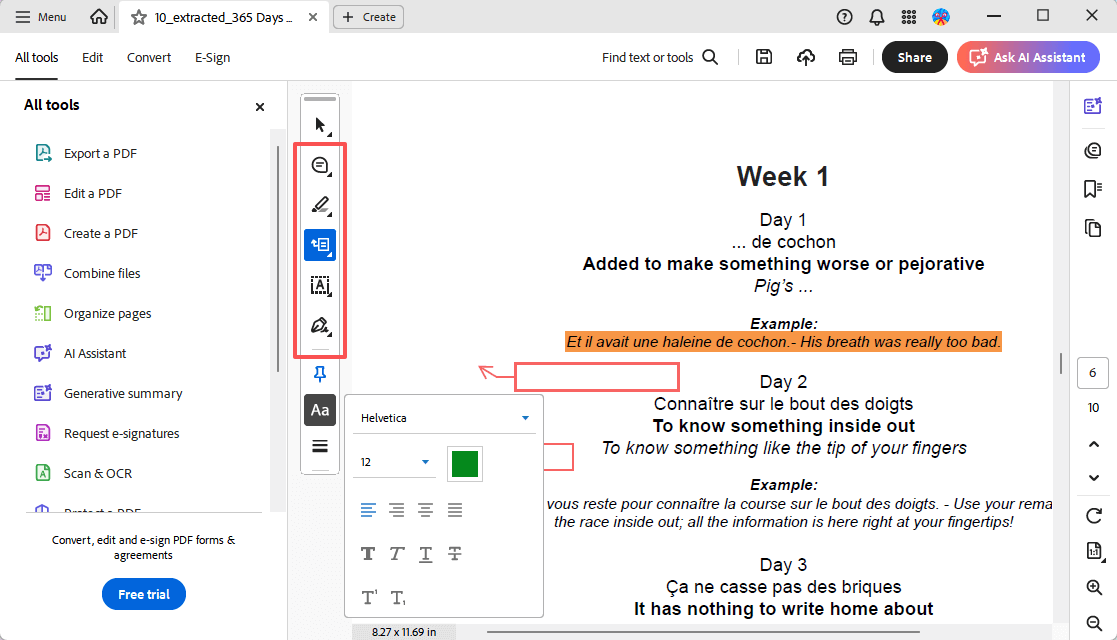The width and height of the screenshot is (1117, 640).
Task: Select the Add comment speech bubble tool
Action: pyautogui.click(x=320, y=166)
